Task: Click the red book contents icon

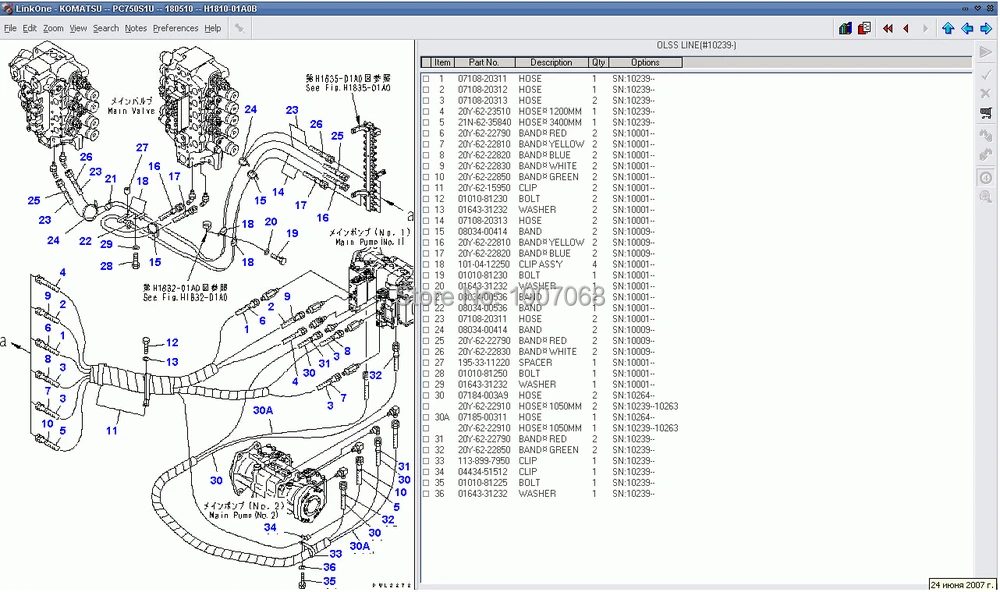Action: pyautogui.click(x=865, y=28)
